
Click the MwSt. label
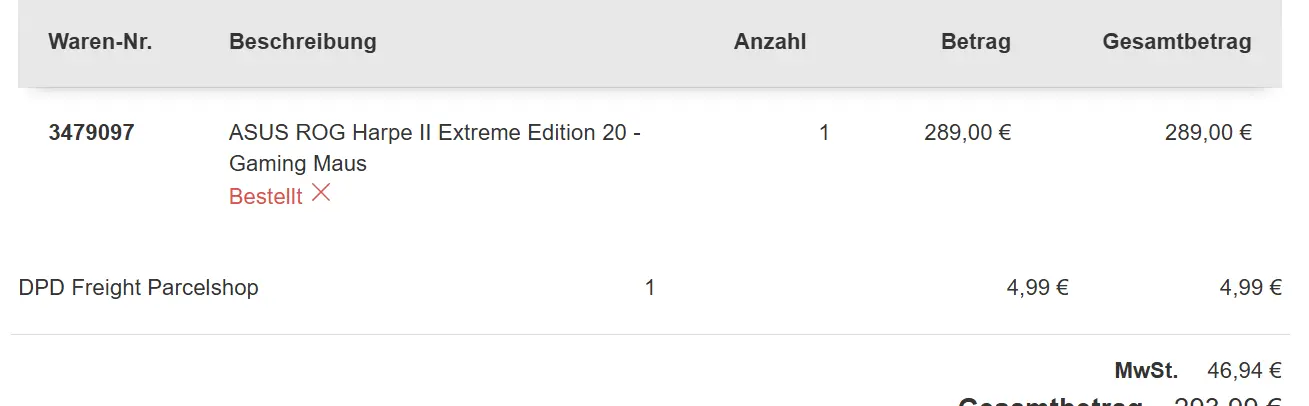click(1146, 371)
